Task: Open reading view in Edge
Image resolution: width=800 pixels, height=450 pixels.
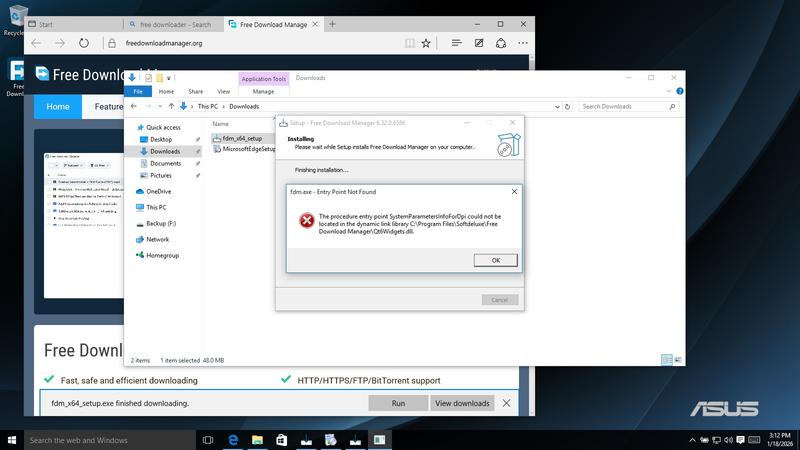Action: pyautogui.click(x=410, y=43)
